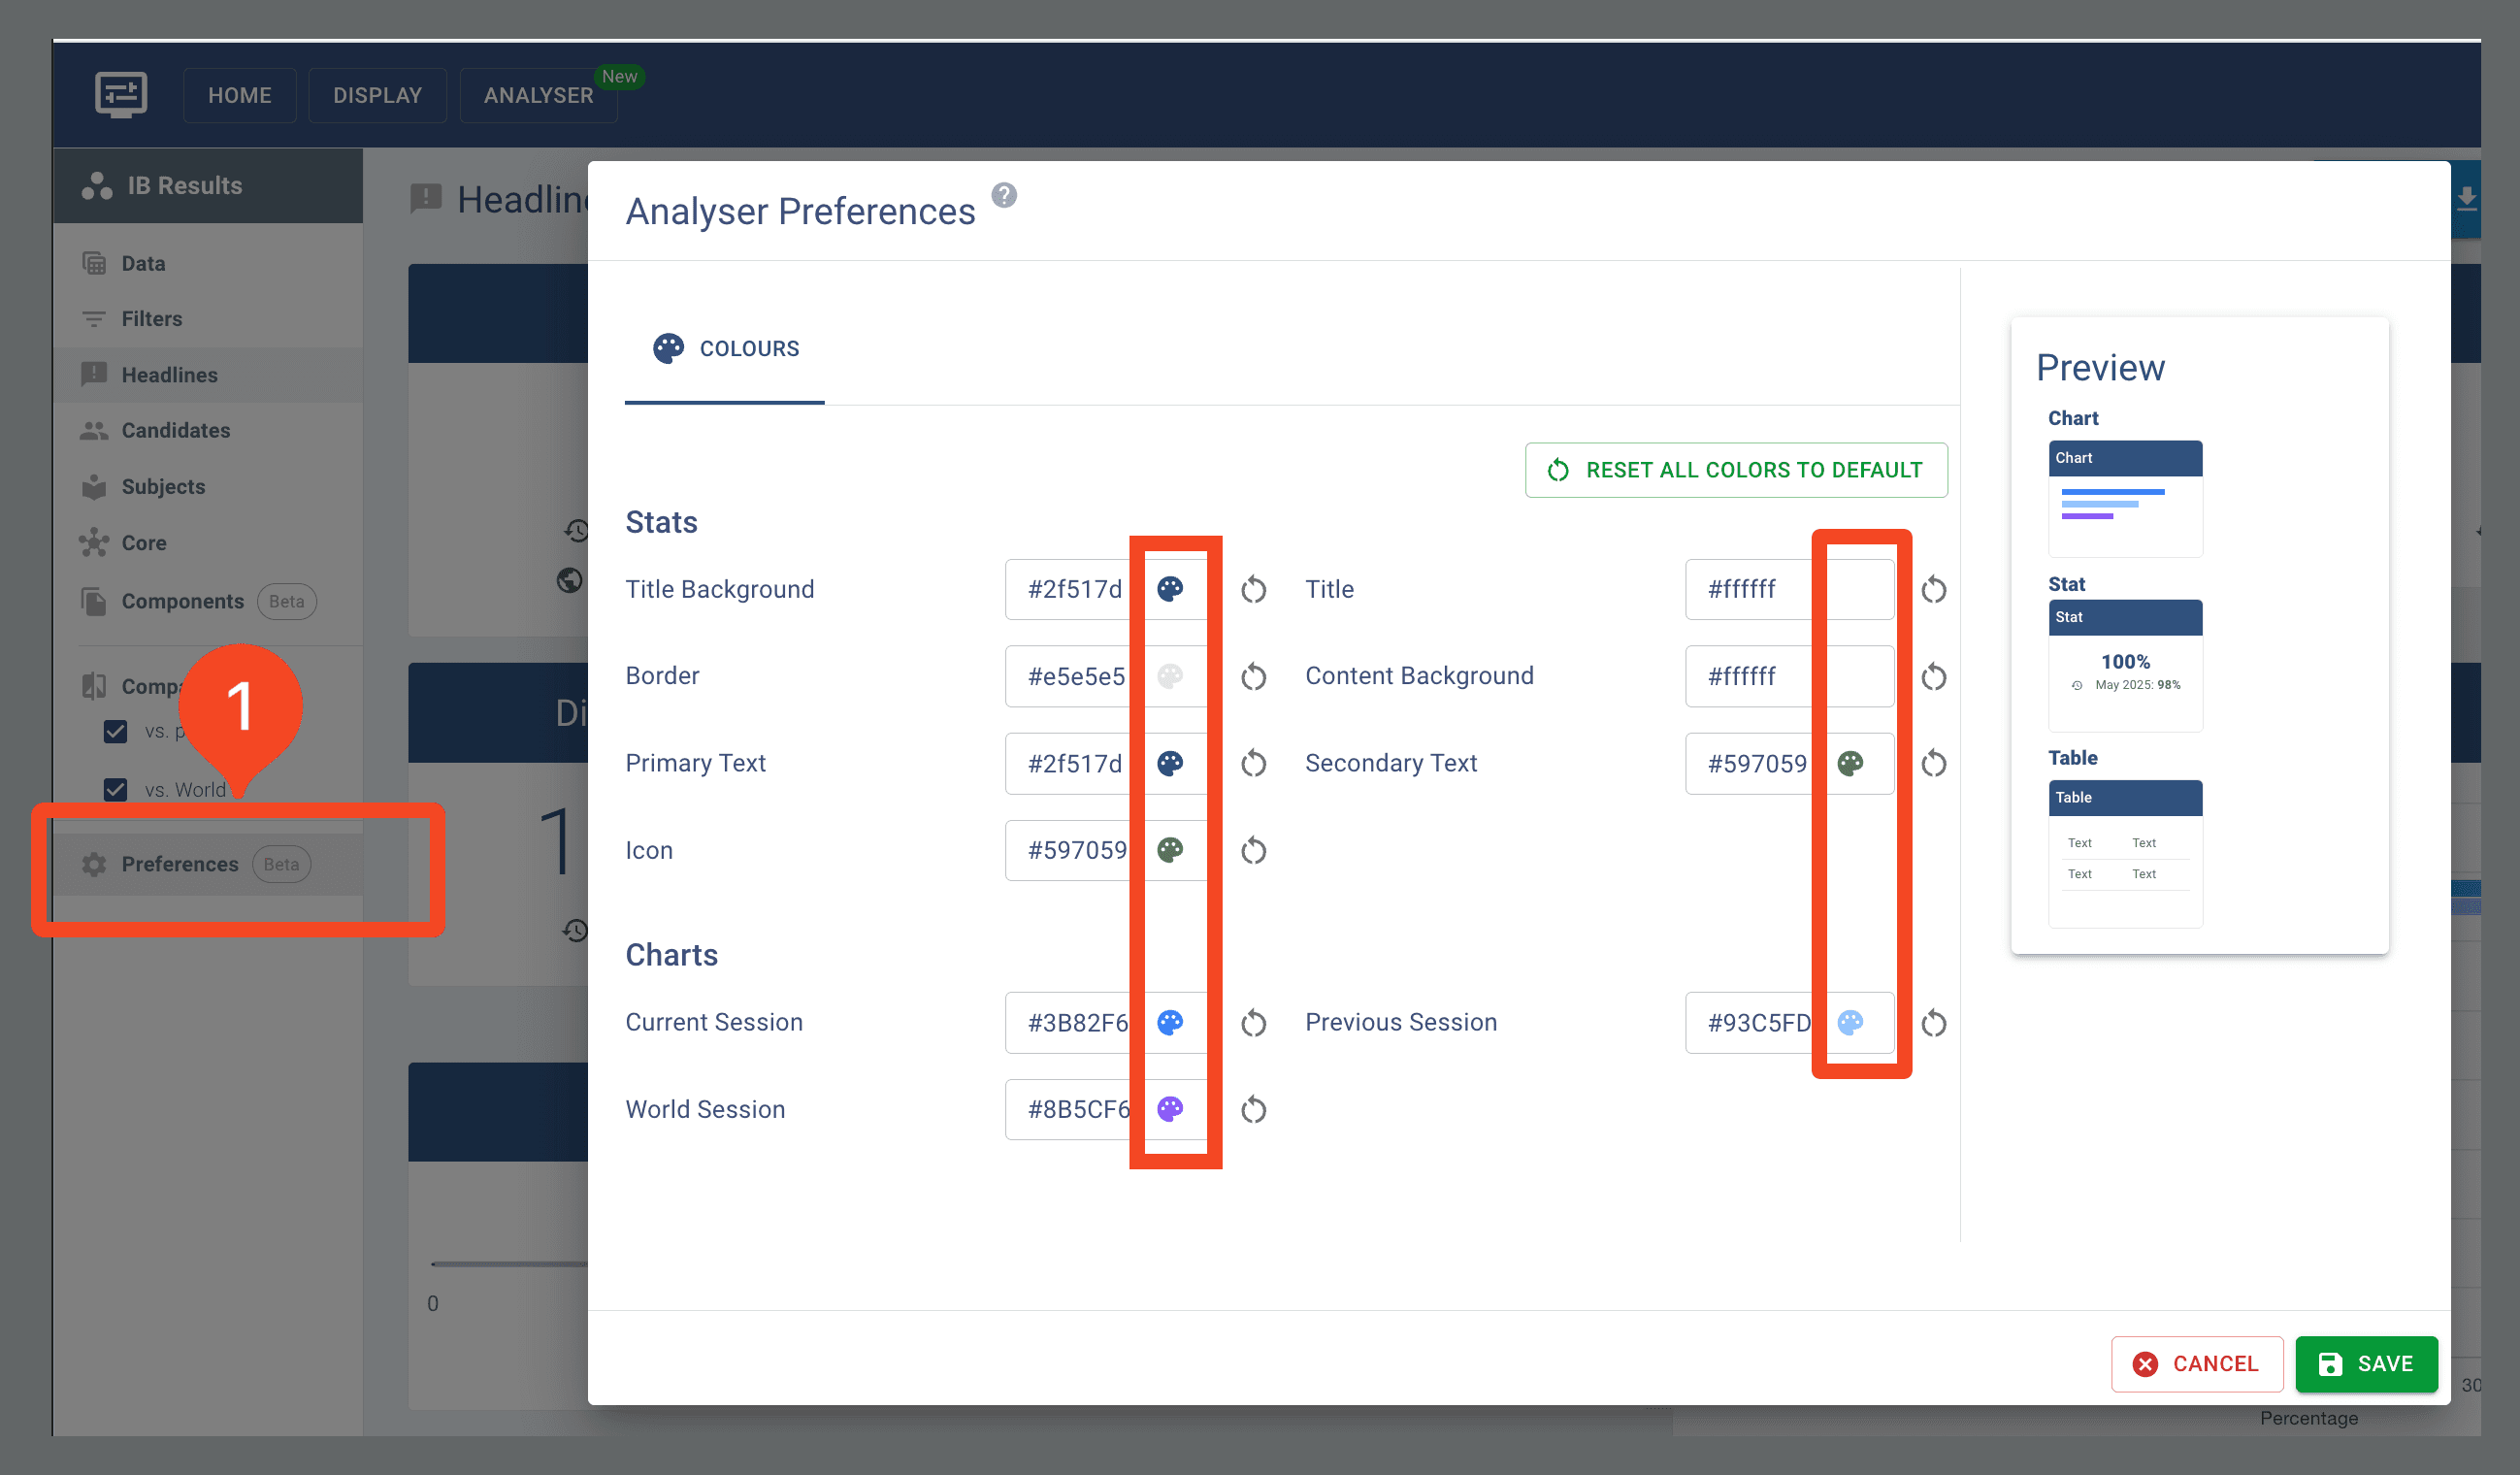Click the Chart preview thumbnail
The height and width of the screenshot is (1475, 2520).
tap(2125, 498)
